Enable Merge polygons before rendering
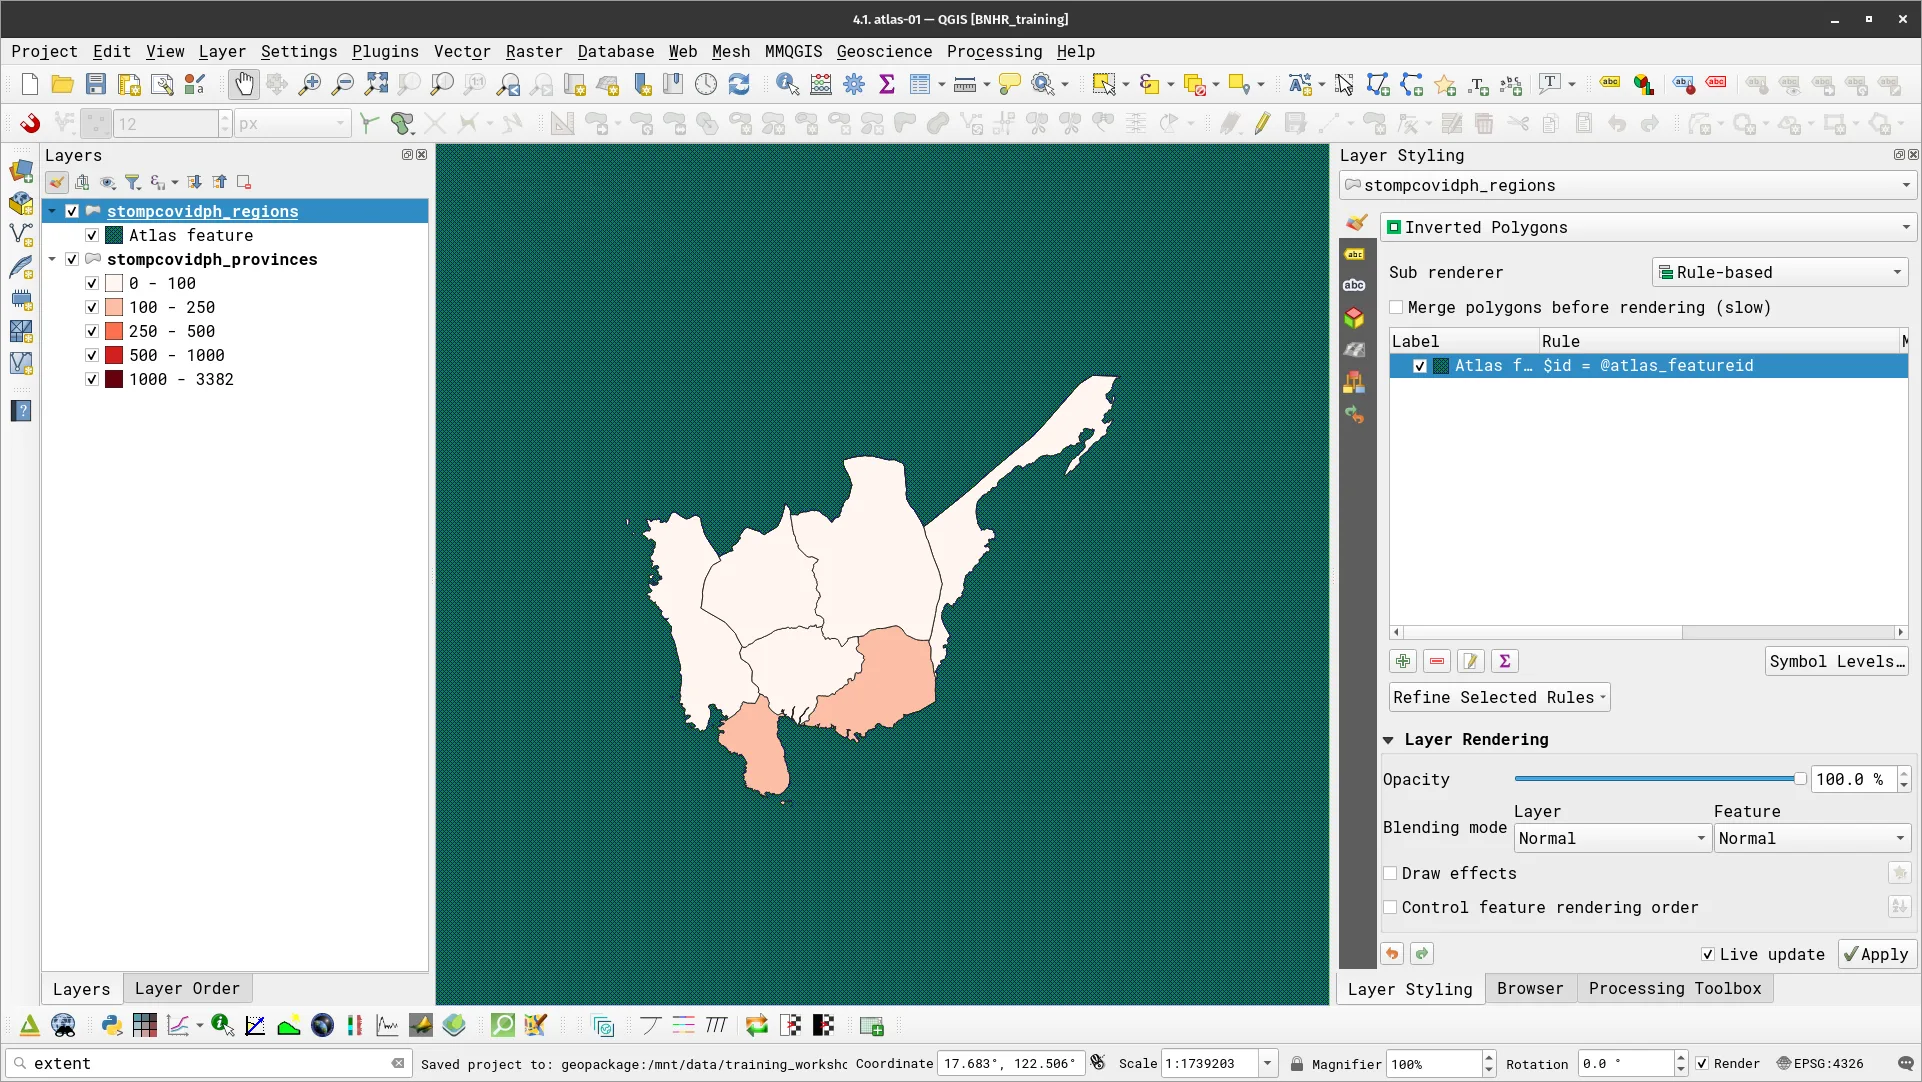Screen dimensions: 1922x1082 tap(1397, 307)
